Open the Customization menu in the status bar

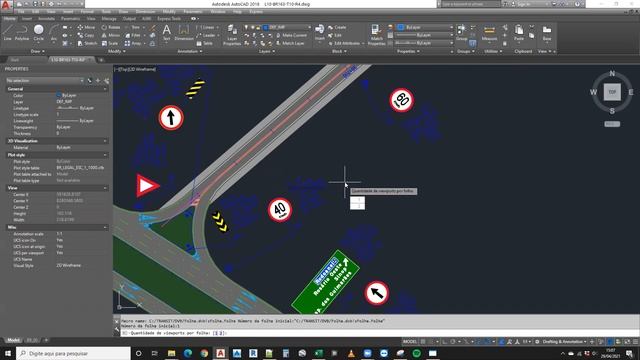(635, 342)
